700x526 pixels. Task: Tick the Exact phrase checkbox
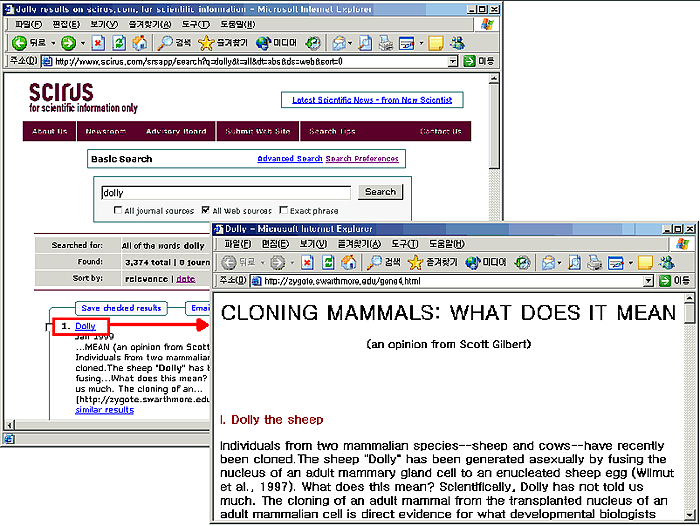coord(283,211)
